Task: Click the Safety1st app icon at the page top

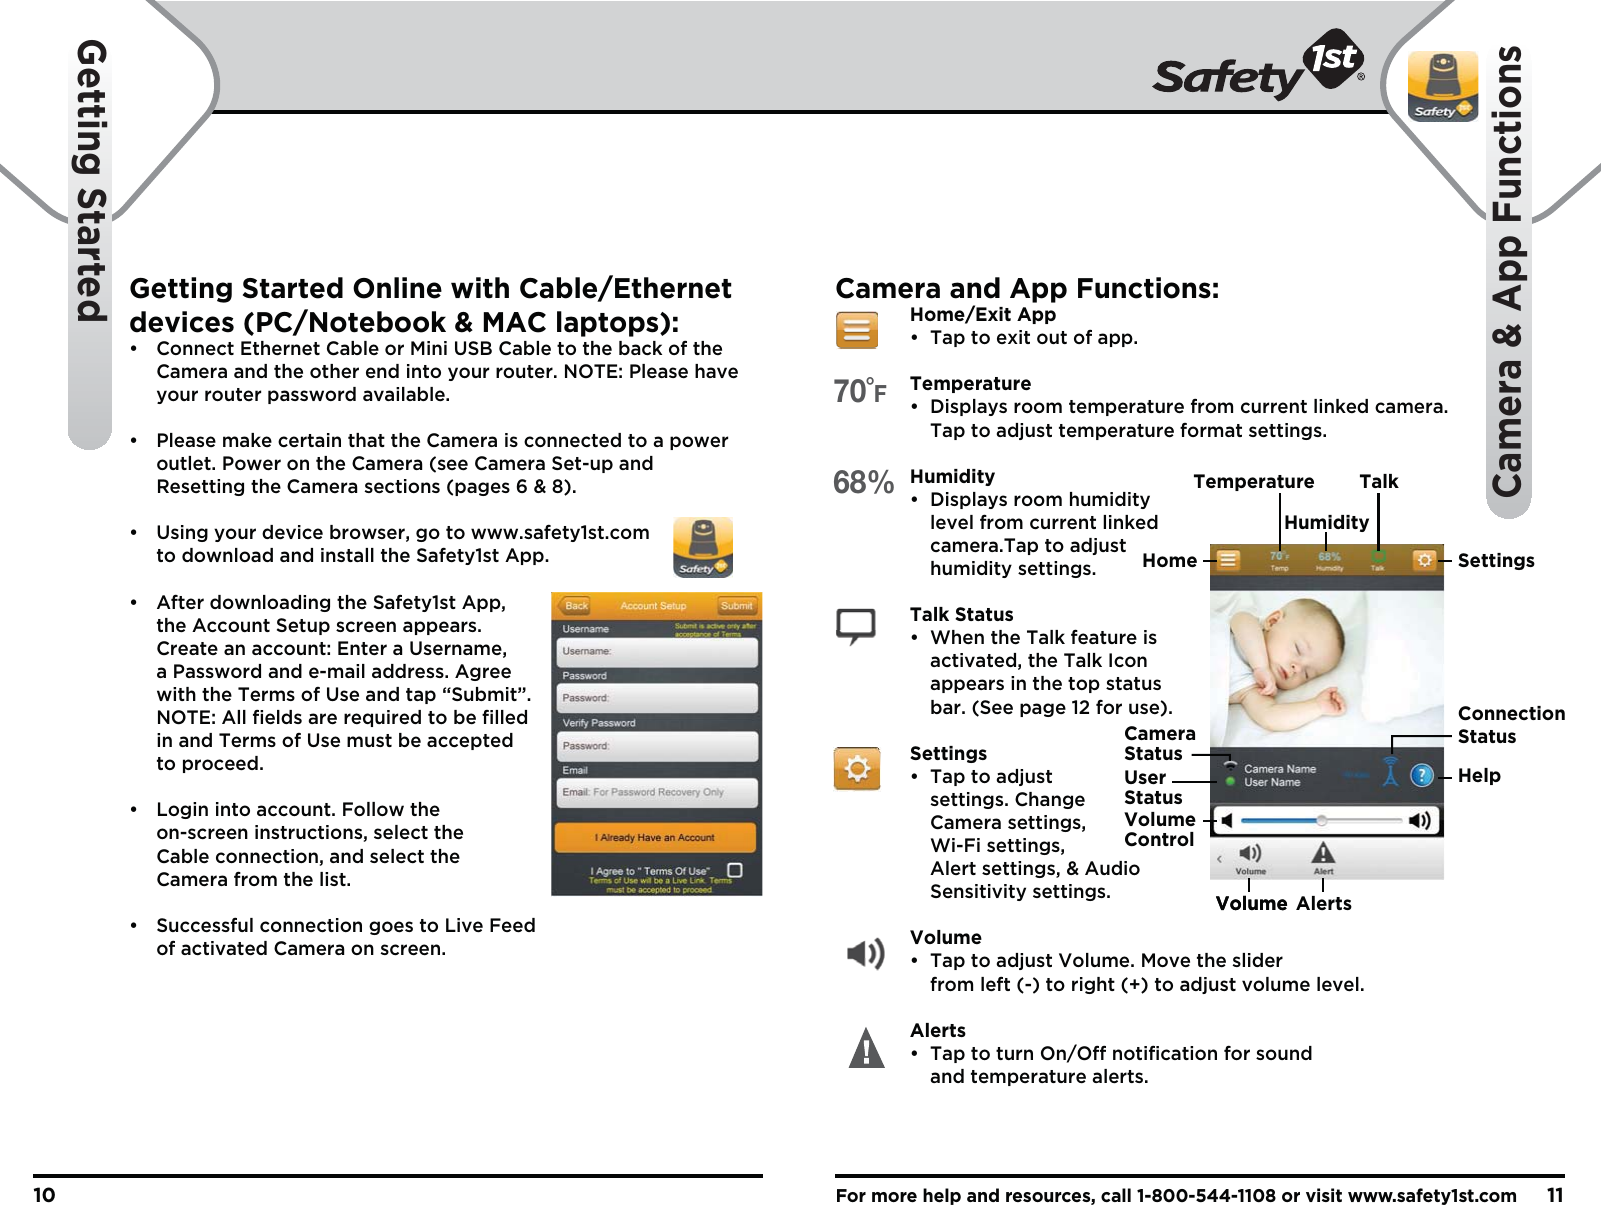Action: 1443,86
